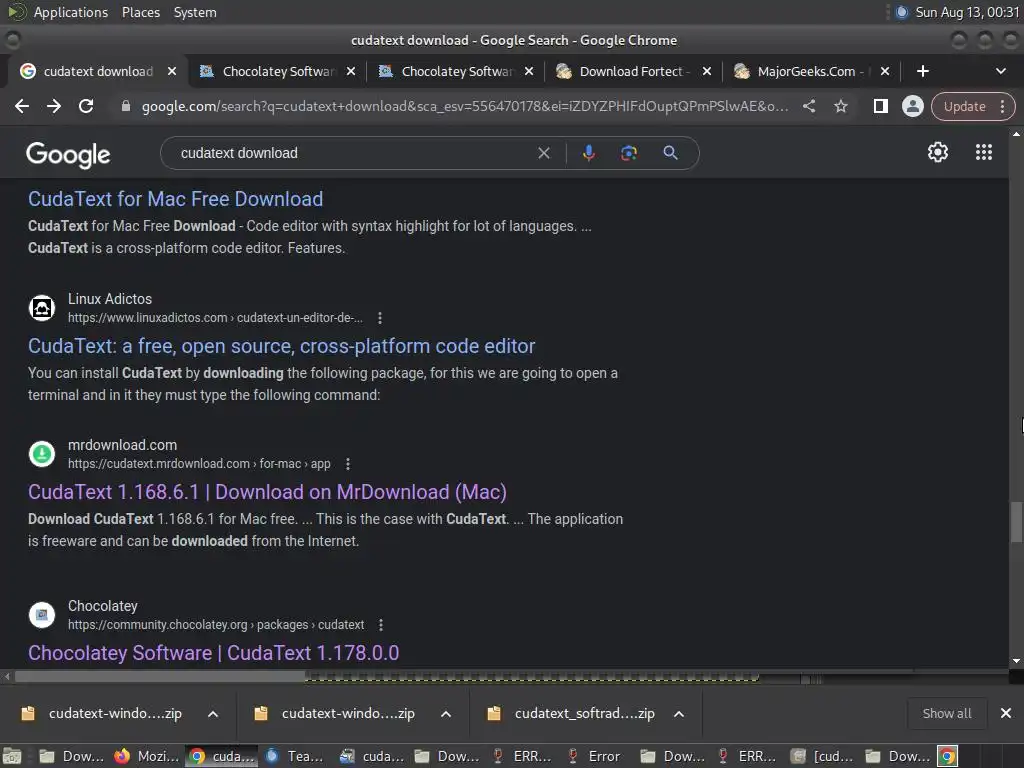This screenshot has height=768, width=1024.
Task: Click the down arrow of vertical scrollbar
Action: (x=1016, y=661)
